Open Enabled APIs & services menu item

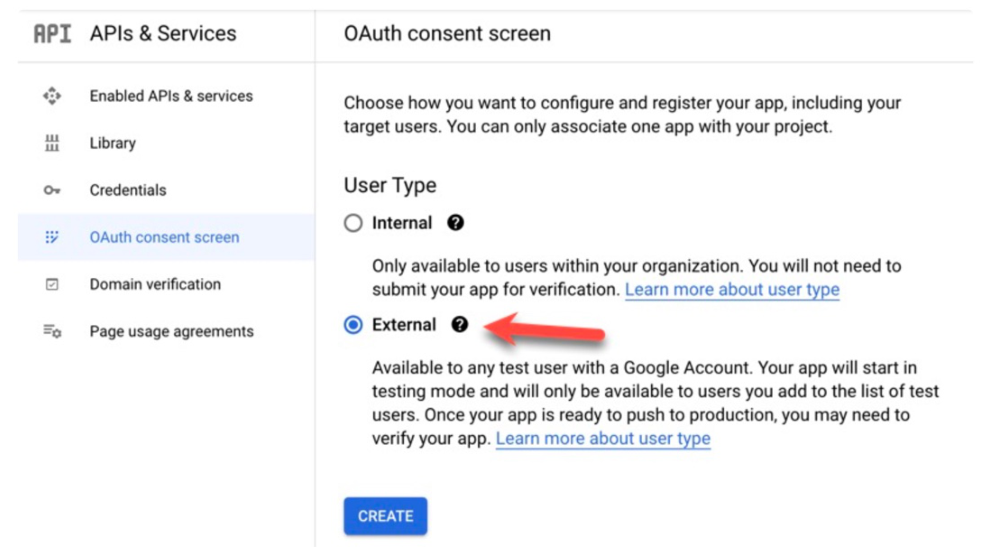(x=166, y=96)
